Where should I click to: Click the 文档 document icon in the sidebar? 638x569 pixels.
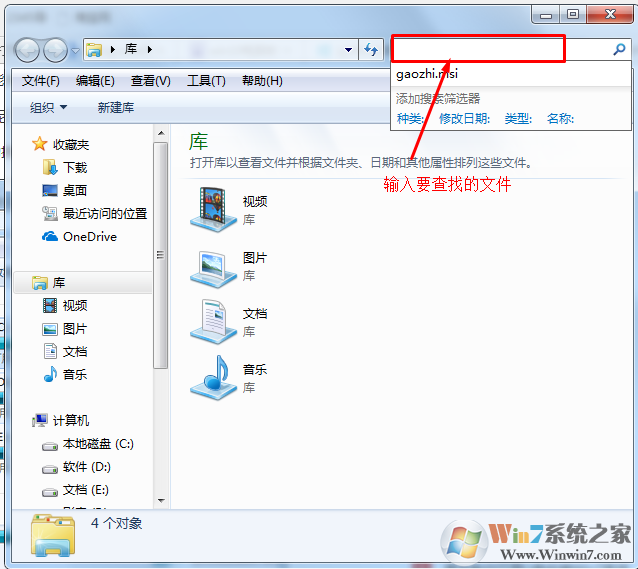(x=50, y=351)
